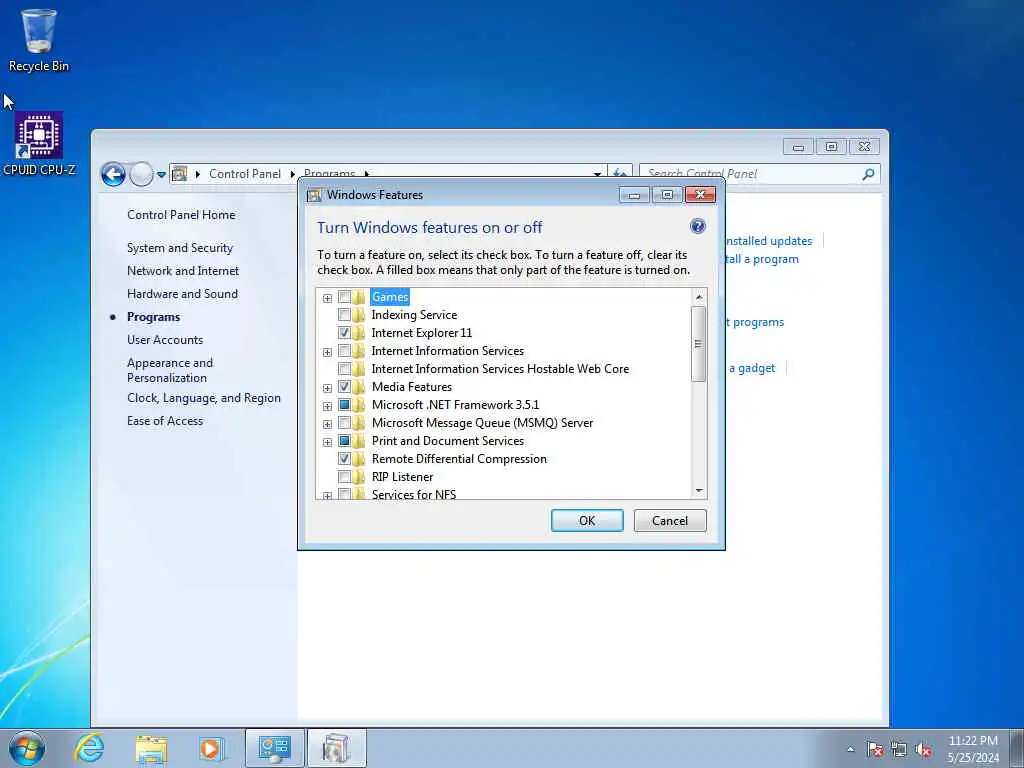Minimize the Windows Features dialog
Viewport: 1024px width, 768px height.
[633, 195]
